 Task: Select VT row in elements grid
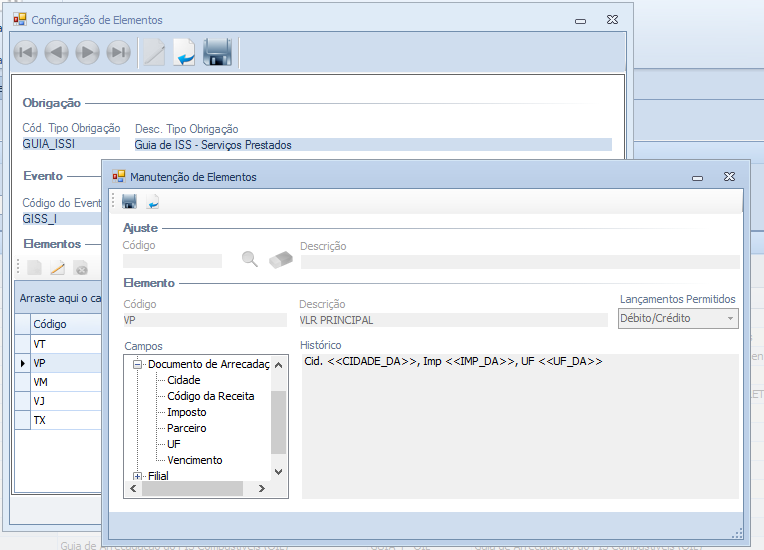click(58, 344)
